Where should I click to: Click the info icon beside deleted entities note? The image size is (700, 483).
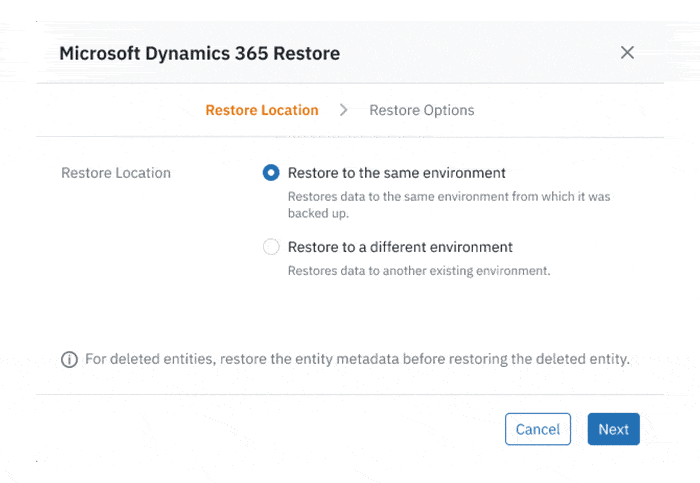click(69, 360)
